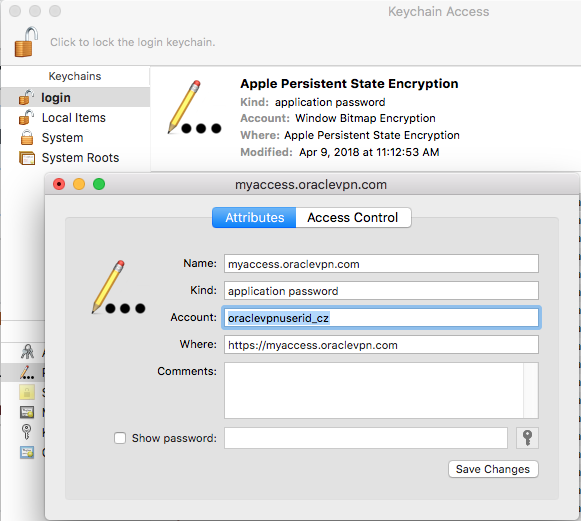Select the All Items keys category icon
The image size is (581, 521).
(x=27, y=352)
